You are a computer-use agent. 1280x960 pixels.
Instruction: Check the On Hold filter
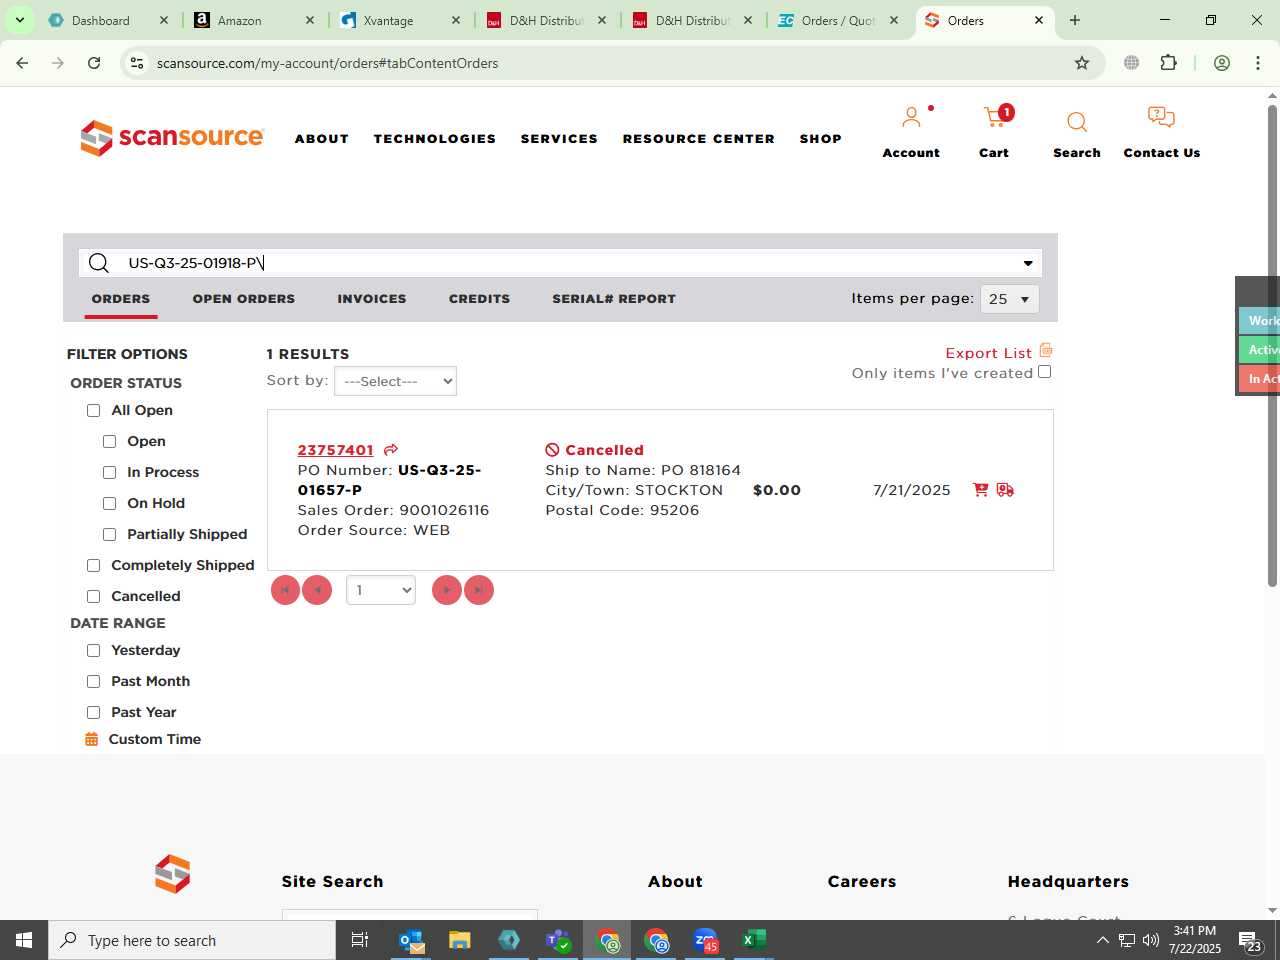(x=110, y=504)
